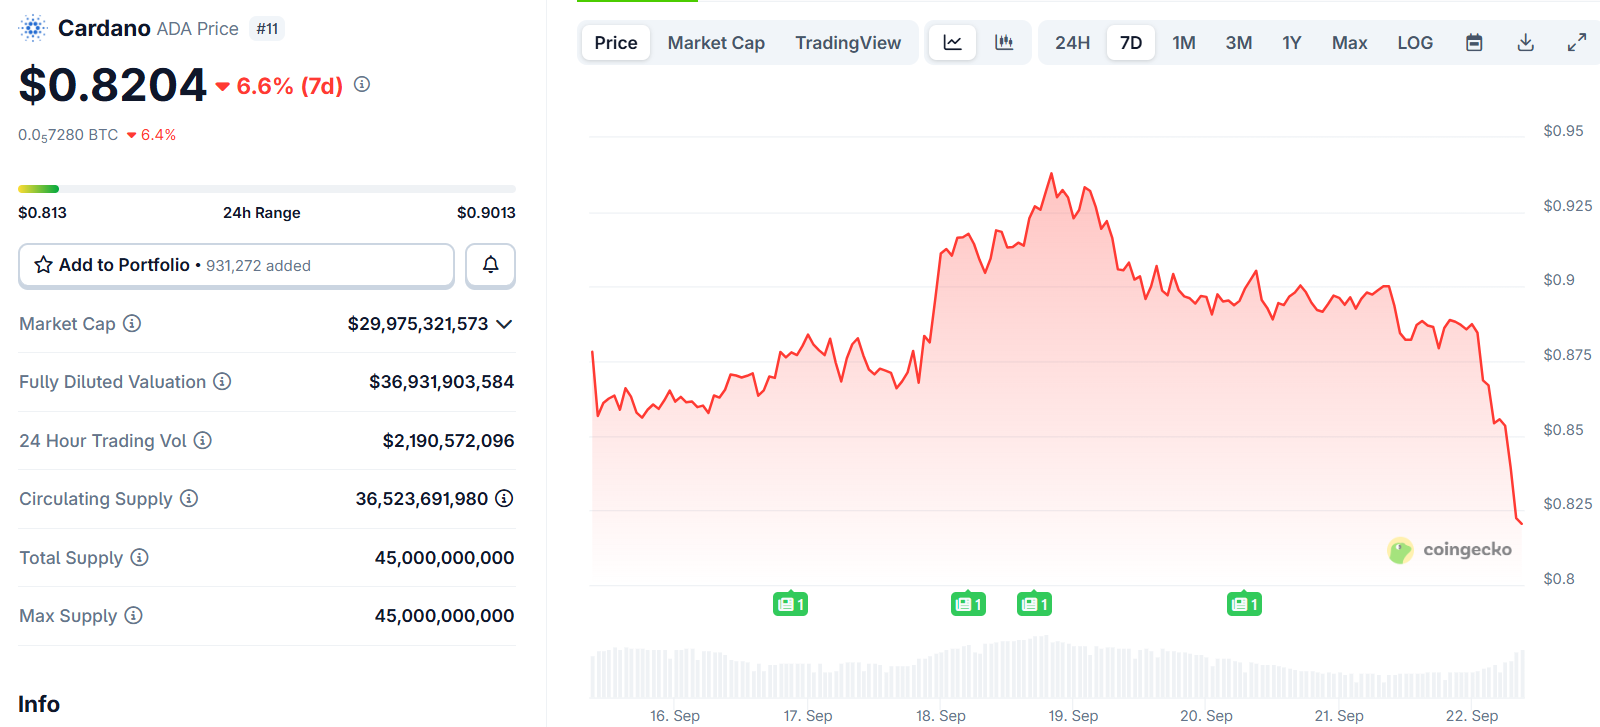The height and width of the screenshot is (727, 1600).
Task: Click the $2,190,572,096 trading volume value
Action: click(x=448, y=441)
